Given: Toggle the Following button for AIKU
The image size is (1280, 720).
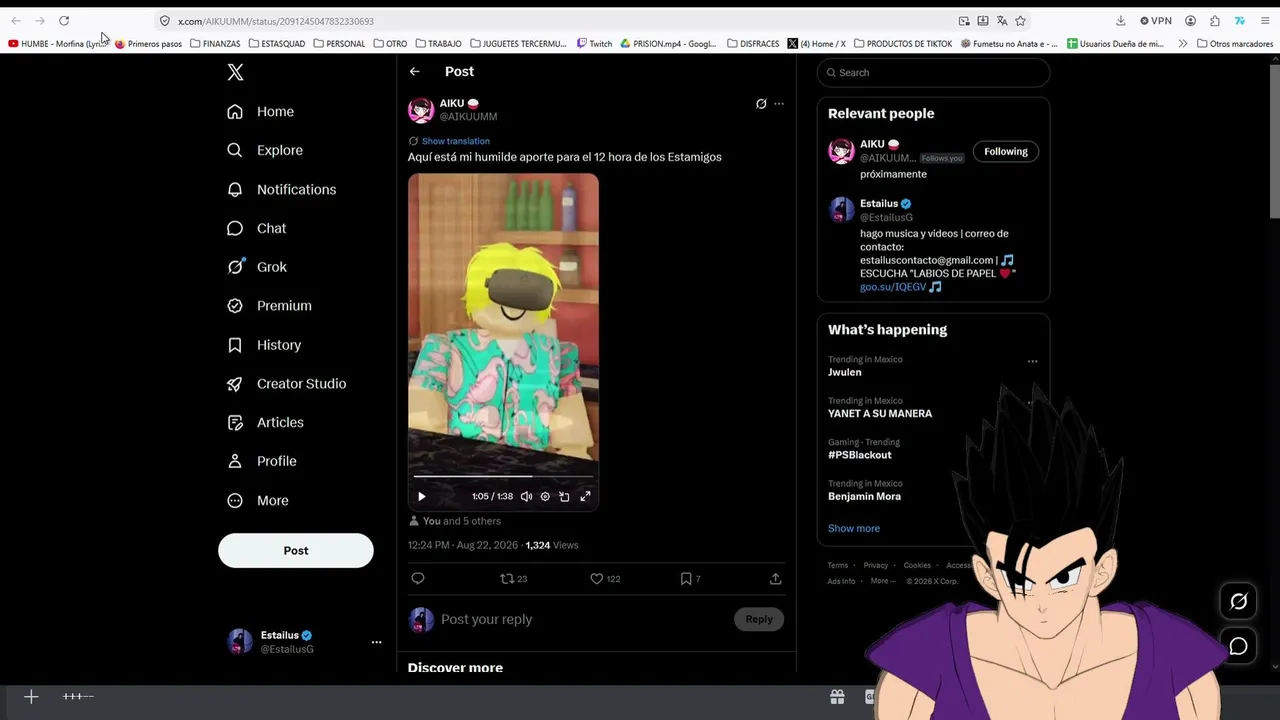Looking at the screenshot, I should click(x=1006, y=152).
